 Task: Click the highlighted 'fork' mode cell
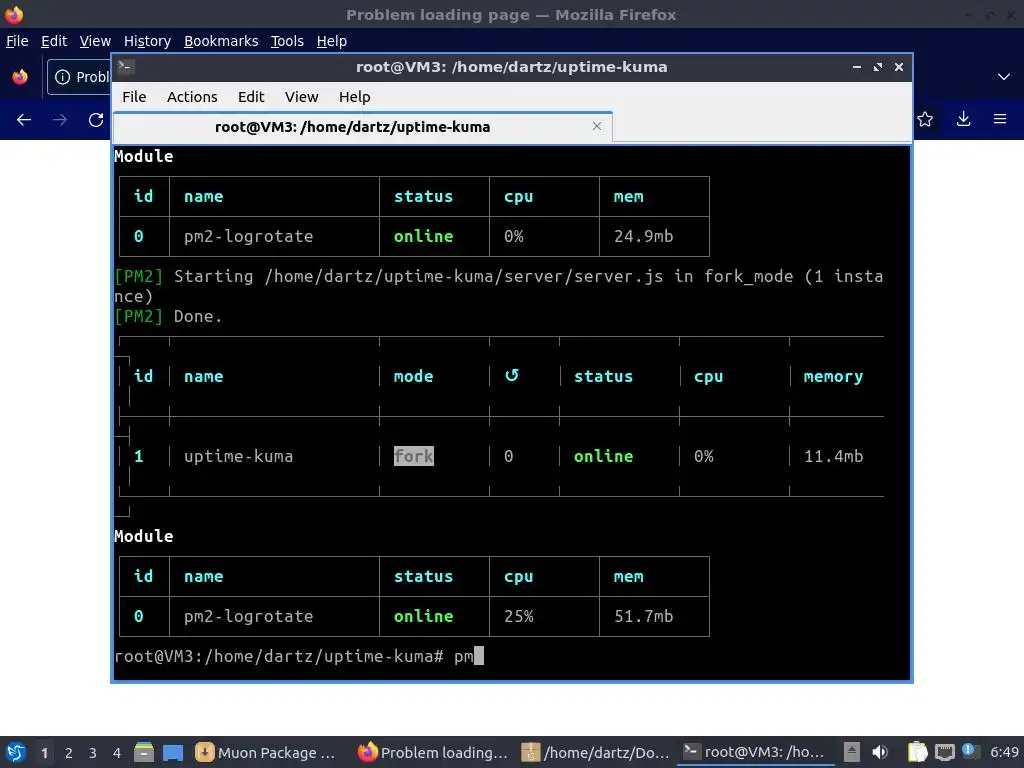click(413, 456)
